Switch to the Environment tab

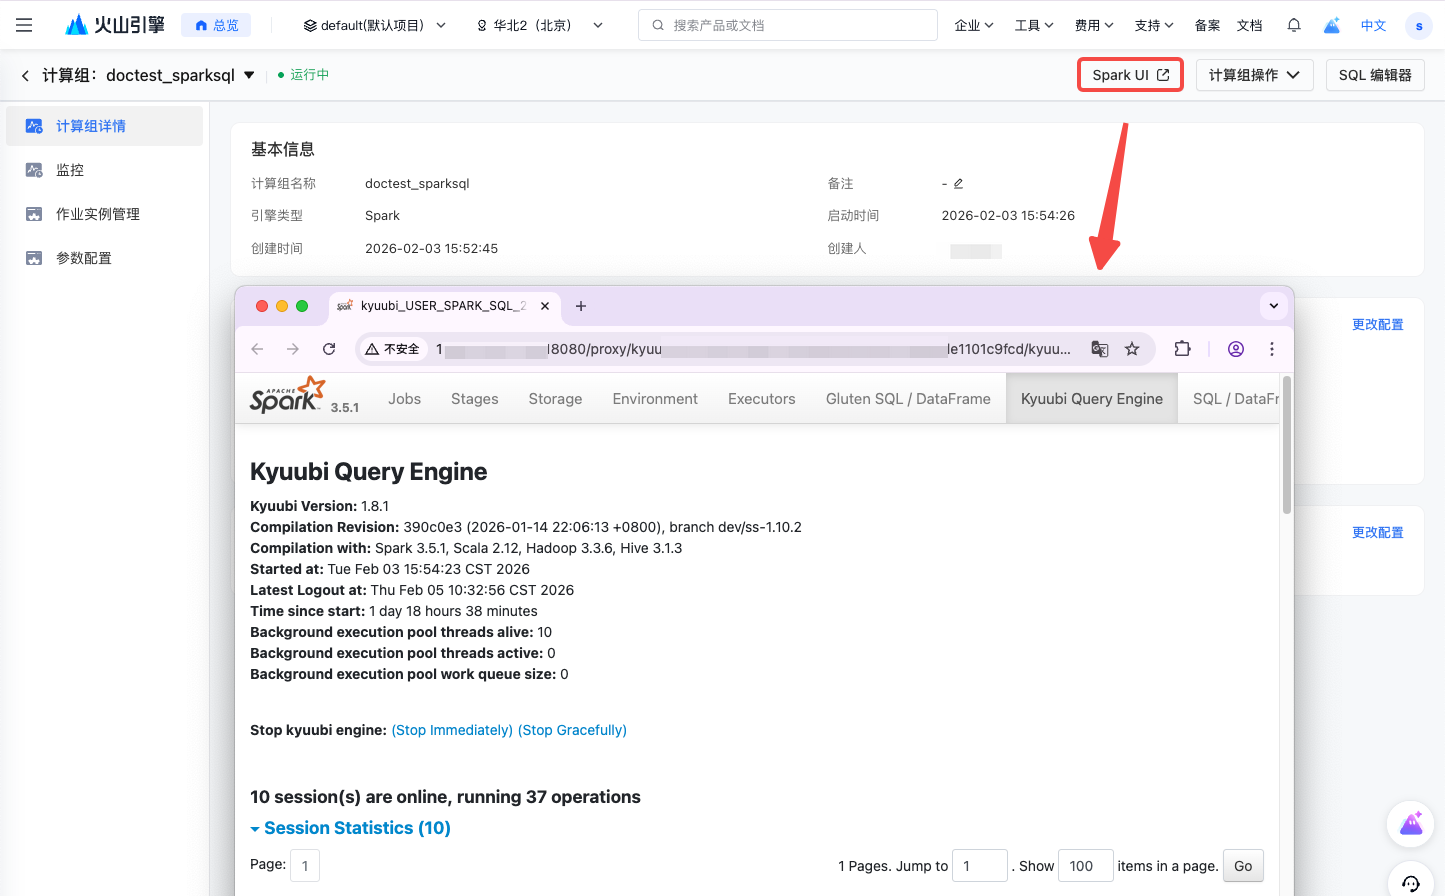coord(655,398)
